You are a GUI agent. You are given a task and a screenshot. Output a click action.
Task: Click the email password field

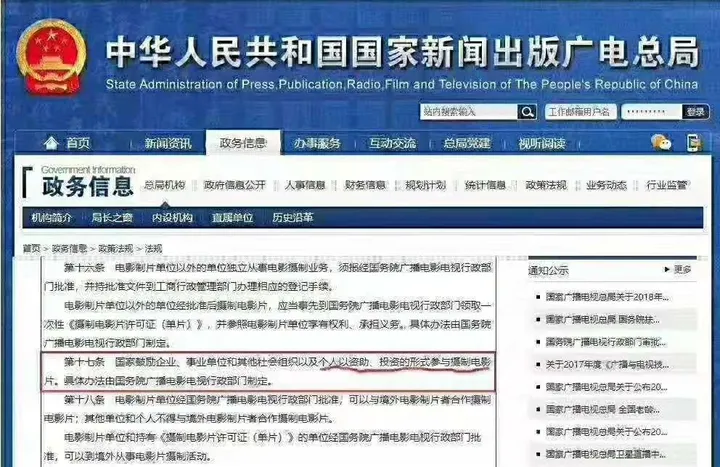pyautogui.click(x=651, y=112)
